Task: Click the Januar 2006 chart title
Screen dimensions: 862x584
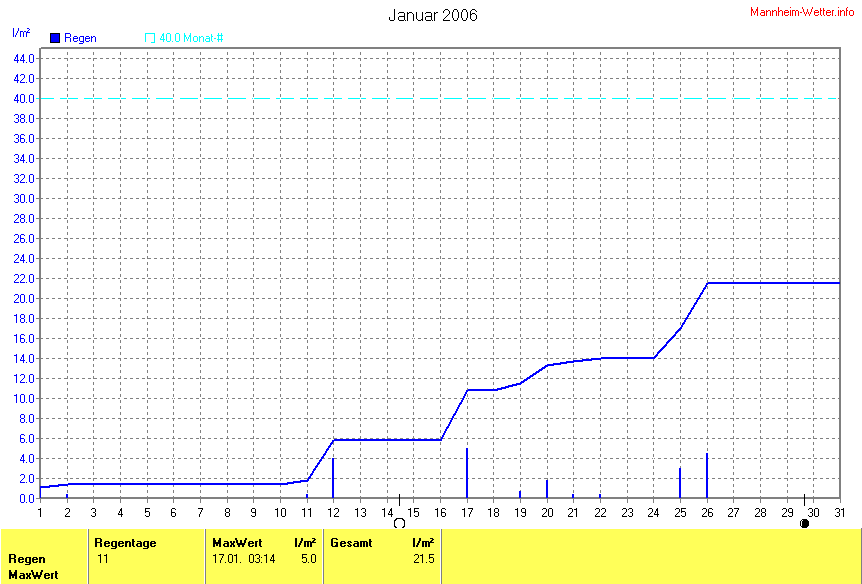Action: coord(432,15)
